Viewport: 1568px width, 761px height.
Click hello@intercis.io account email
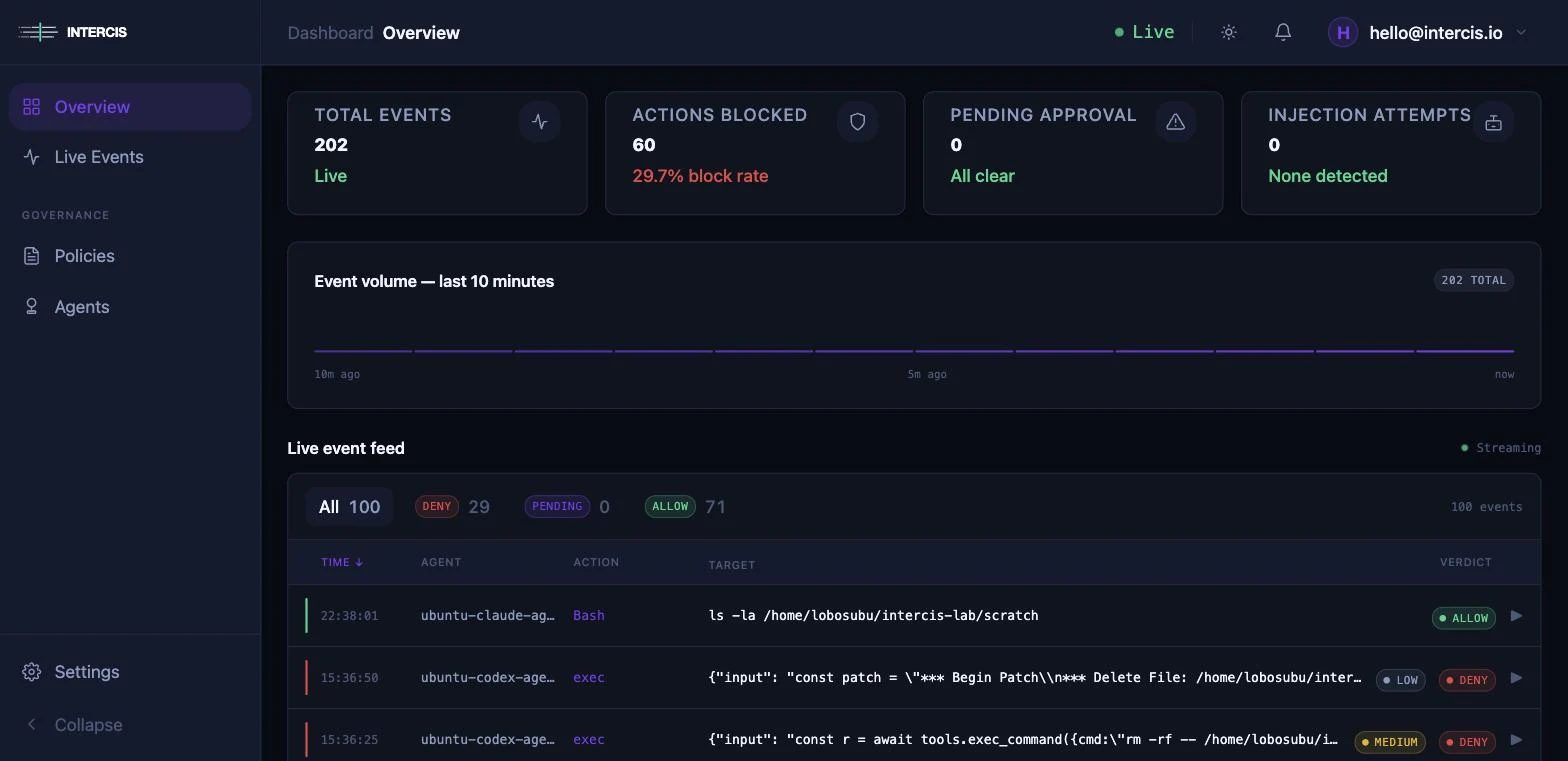(x=1435, y=33)
